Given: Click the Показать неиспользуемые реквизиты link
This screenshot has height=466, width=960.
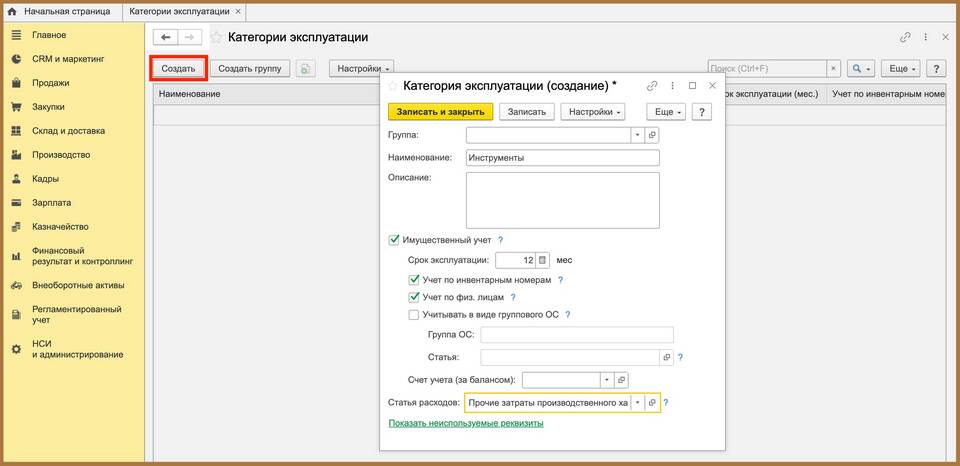Looking at the screenshot, I should [465, 424].
